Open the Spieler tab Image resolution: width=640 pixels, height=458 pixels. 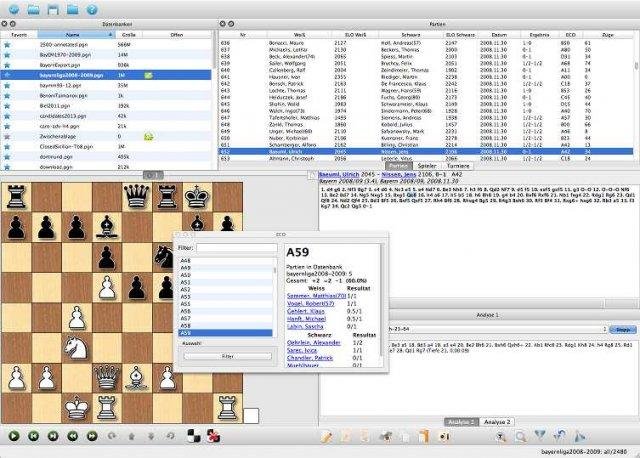pos(427,166)
